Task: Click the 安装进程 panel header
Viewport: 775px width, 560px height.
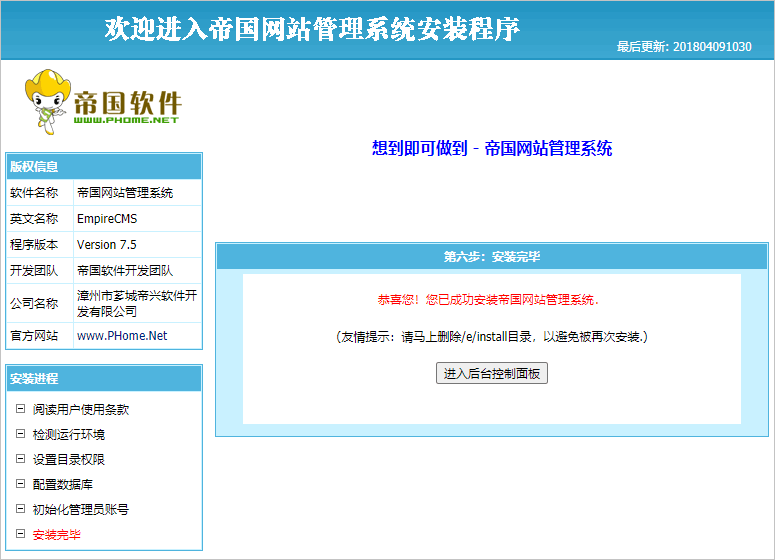Action: (104, 379)
